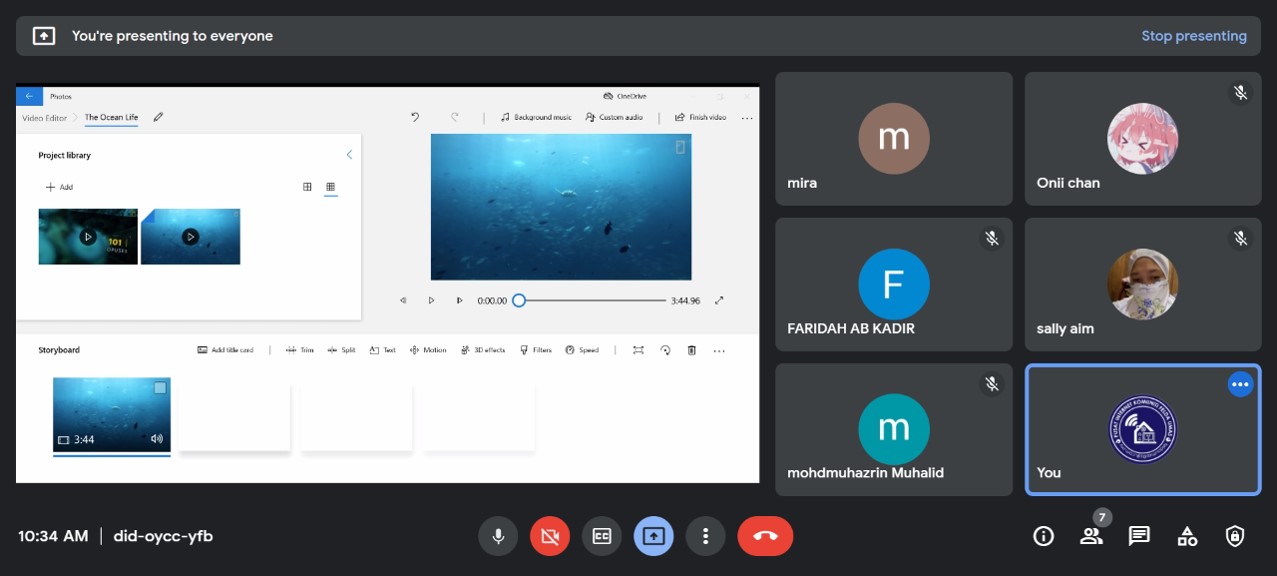
Task: Open options on the You tile
Action: coord(1240,385)
